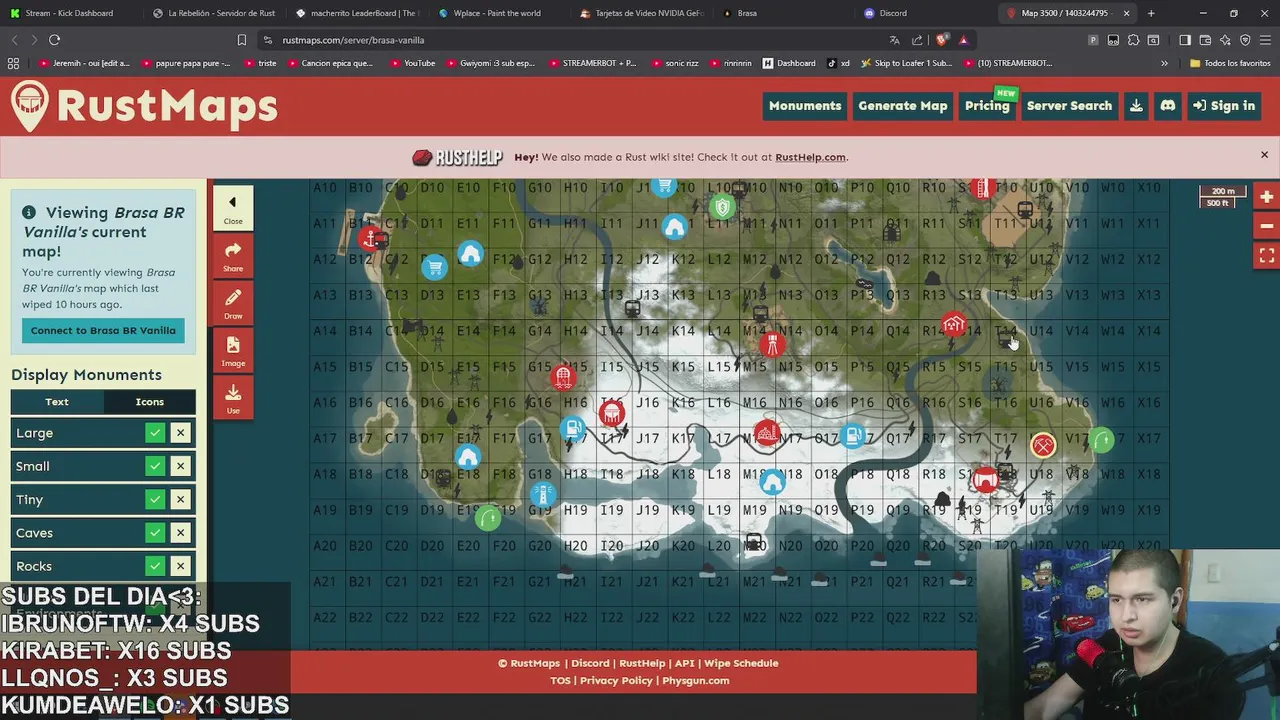Screen dimensions: 1280x720
Task: Enable Small monuments with green check
Action: point(155,466)
